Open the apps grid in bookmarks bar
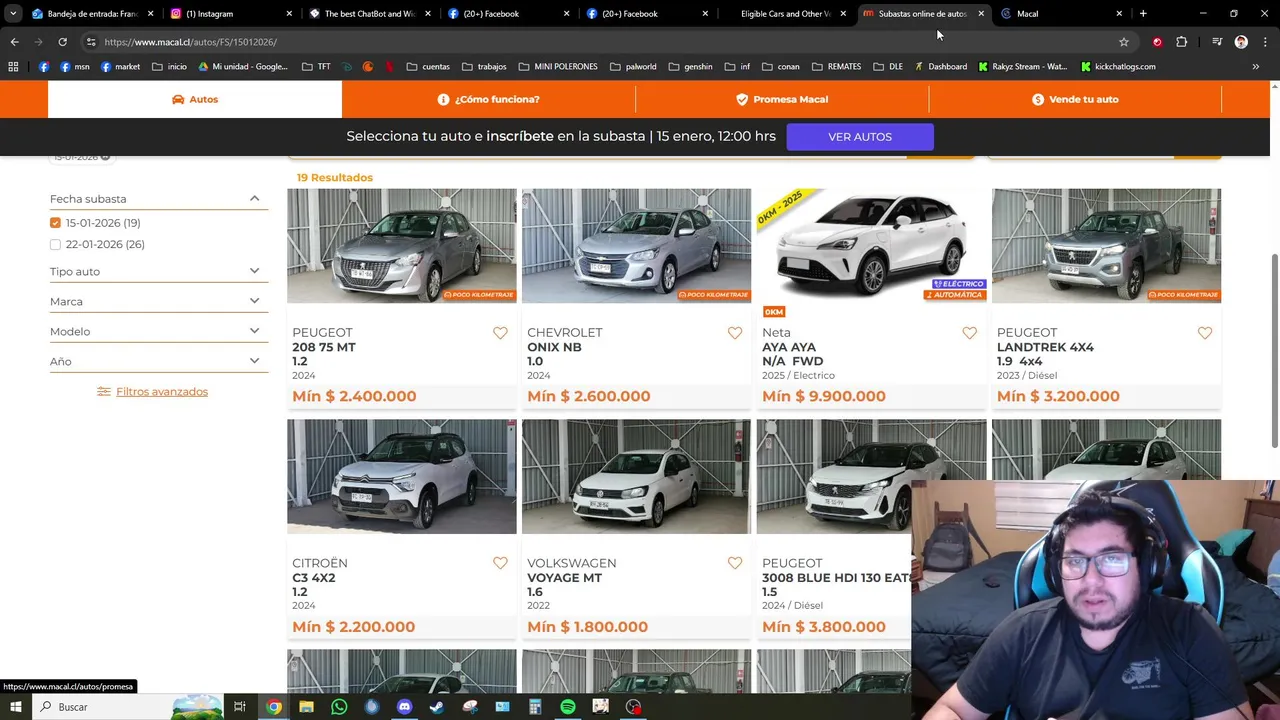1280x720 pixels. coord(13,67)
